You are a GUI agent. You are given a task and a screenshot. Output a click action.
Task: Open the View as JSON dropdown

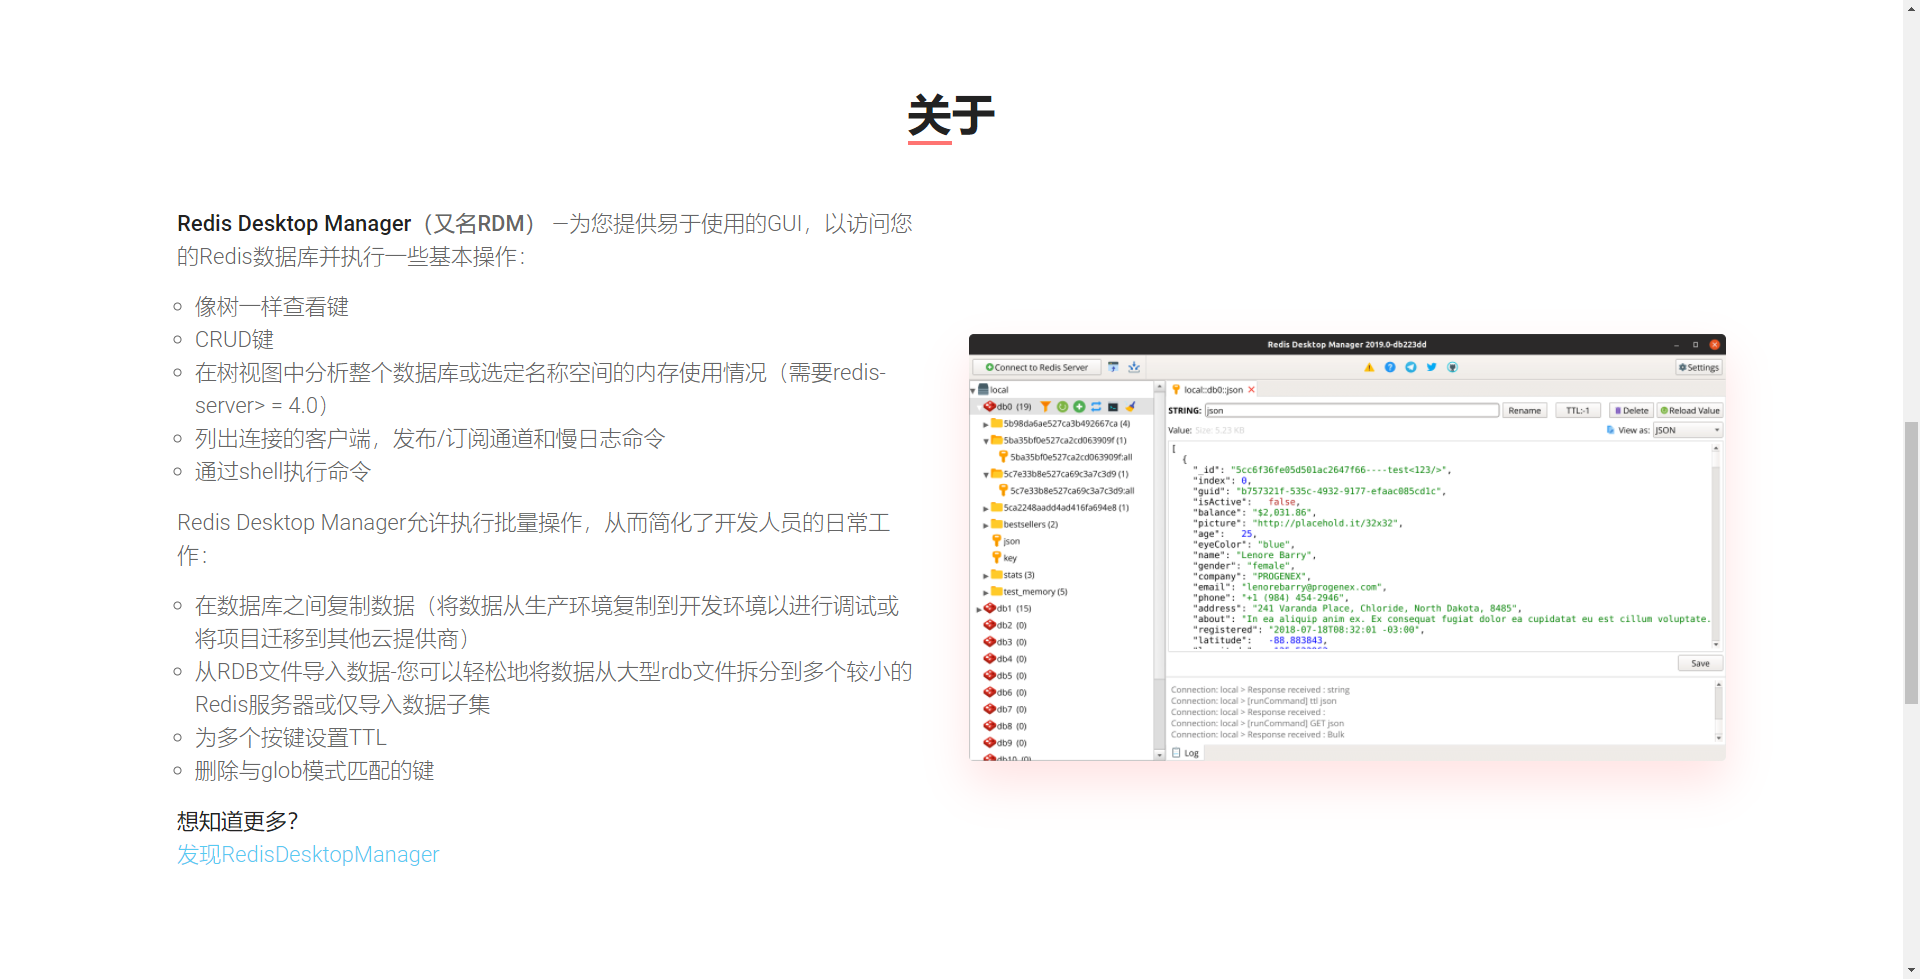pyautogui.click(x=1687, y=431)
